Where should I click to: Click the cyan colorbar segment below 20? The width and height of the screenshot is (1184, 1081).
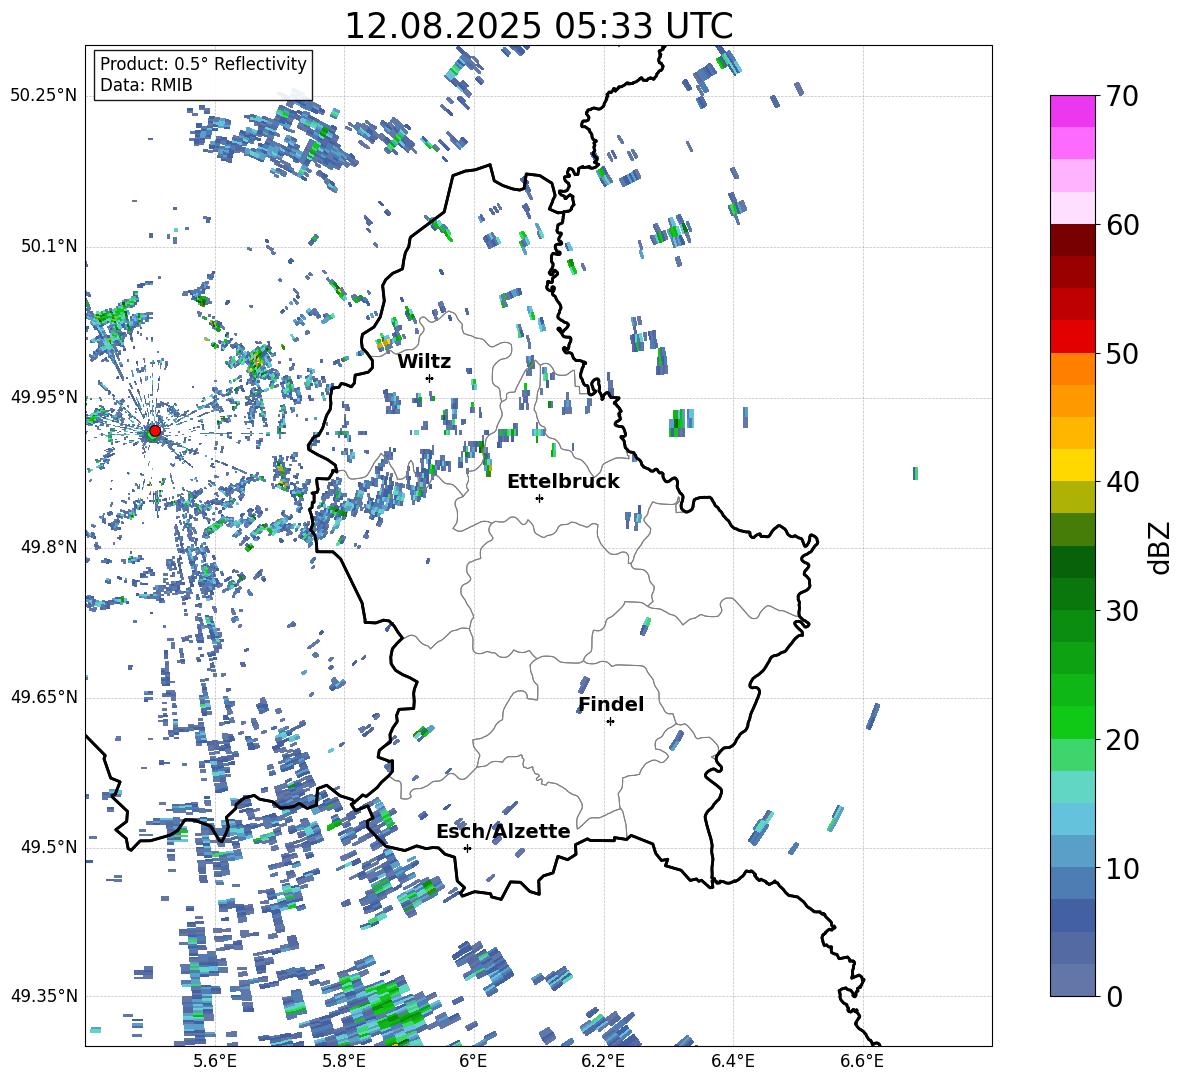pos(1072,787)
